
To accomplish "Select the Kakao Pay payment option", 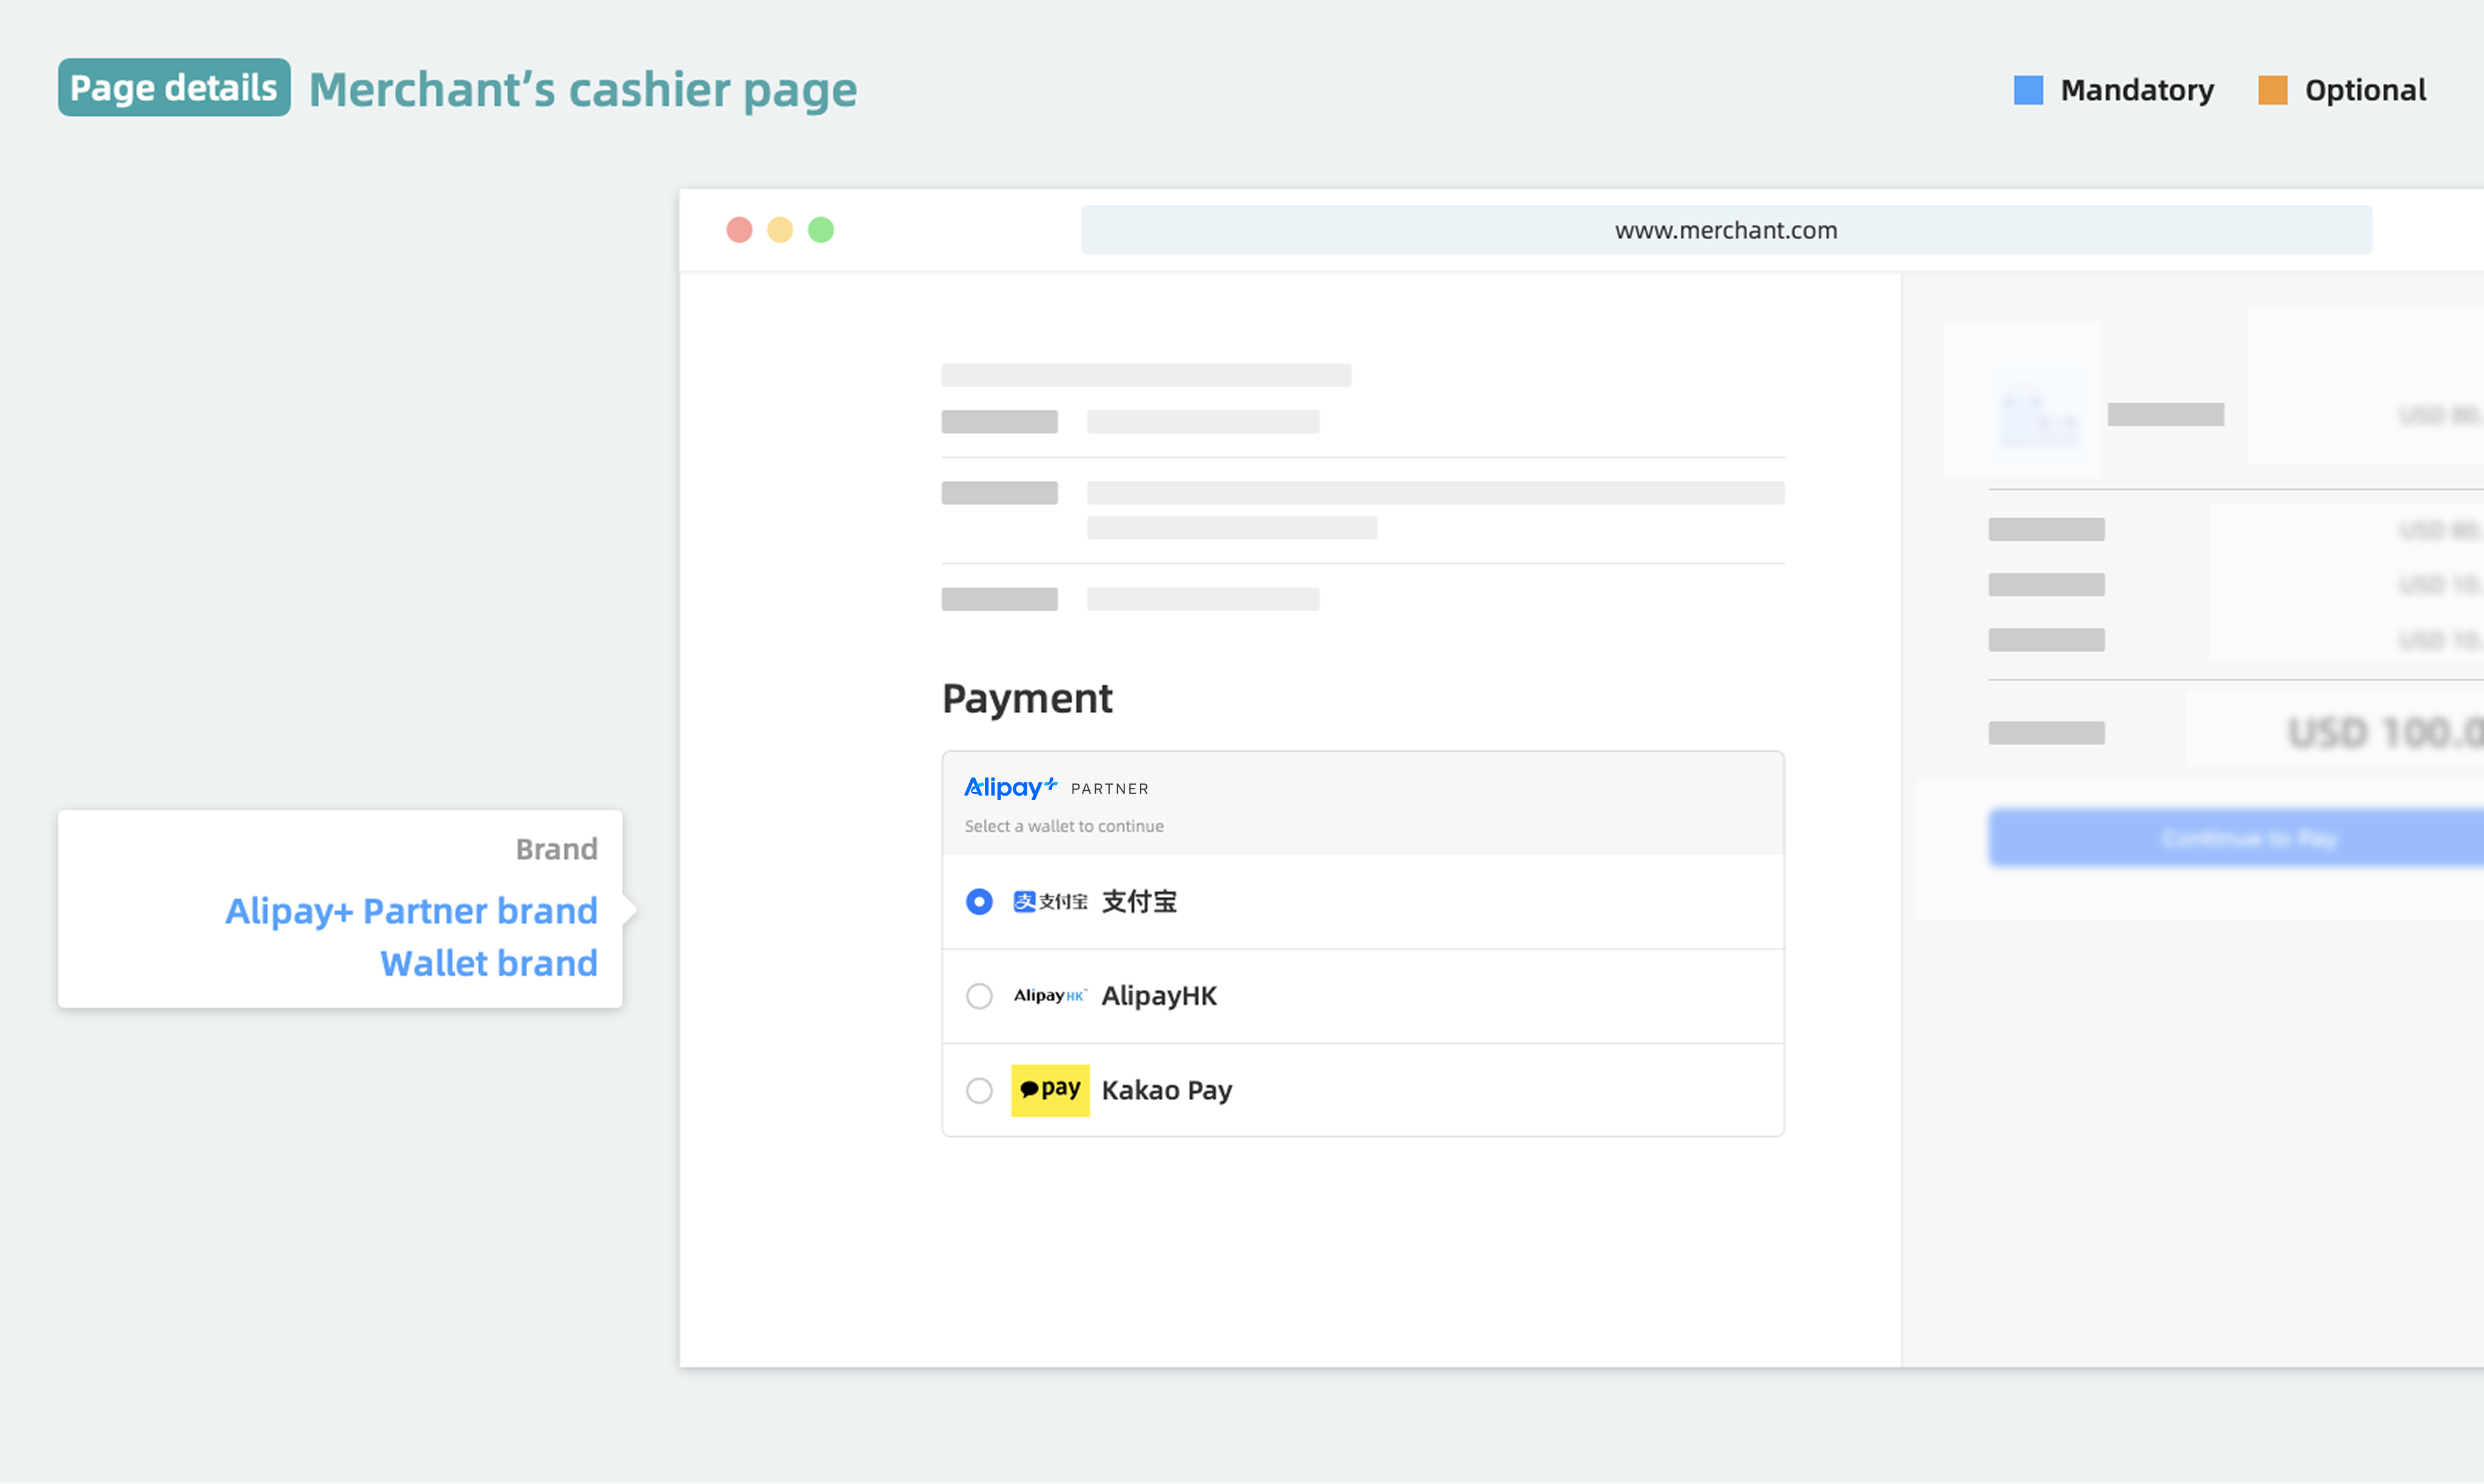I will point(978,1090).
